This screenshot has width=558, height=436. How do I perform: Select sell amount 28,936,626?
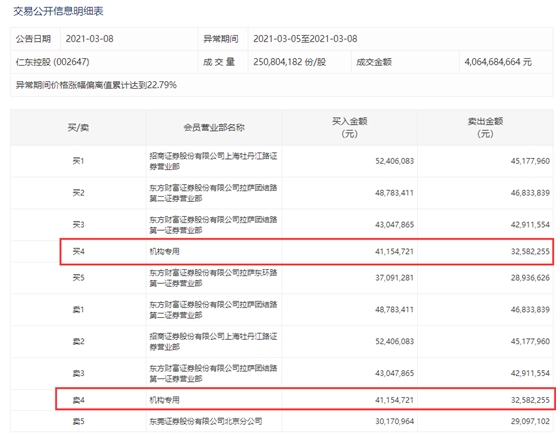click(x=530, y=278)
